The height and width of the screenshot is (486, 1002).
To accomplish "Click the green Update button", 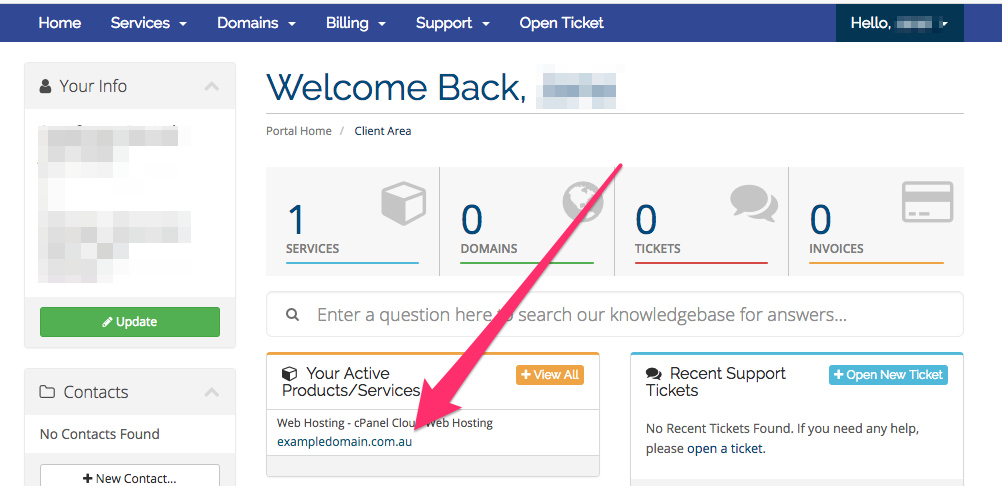I will coord(130,322).
